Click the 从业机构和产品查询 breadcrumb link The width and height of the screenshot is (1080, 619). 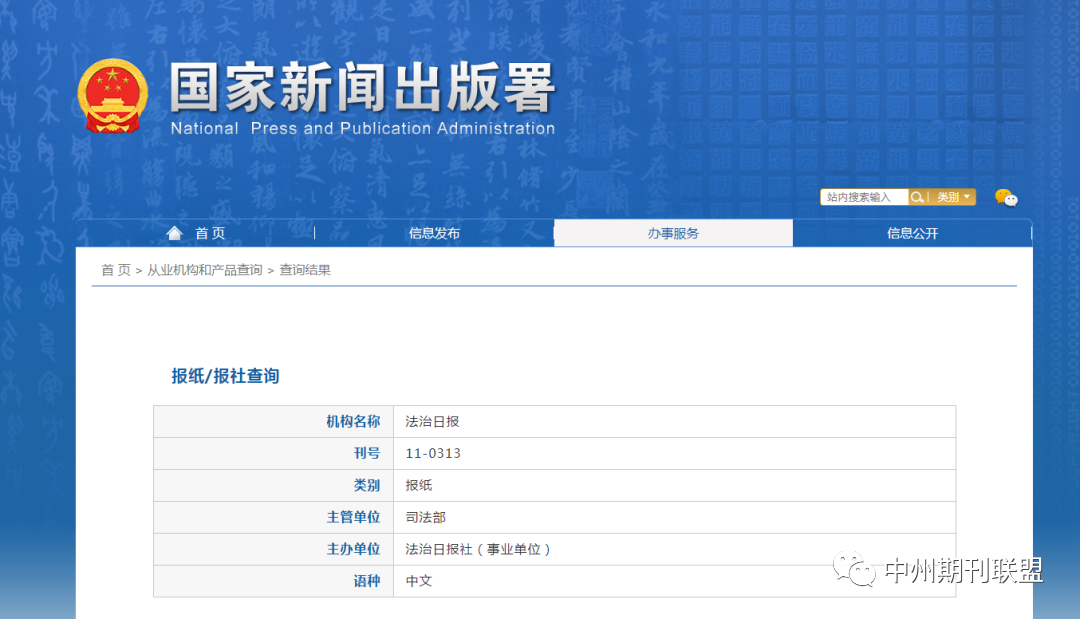(205, 270)
